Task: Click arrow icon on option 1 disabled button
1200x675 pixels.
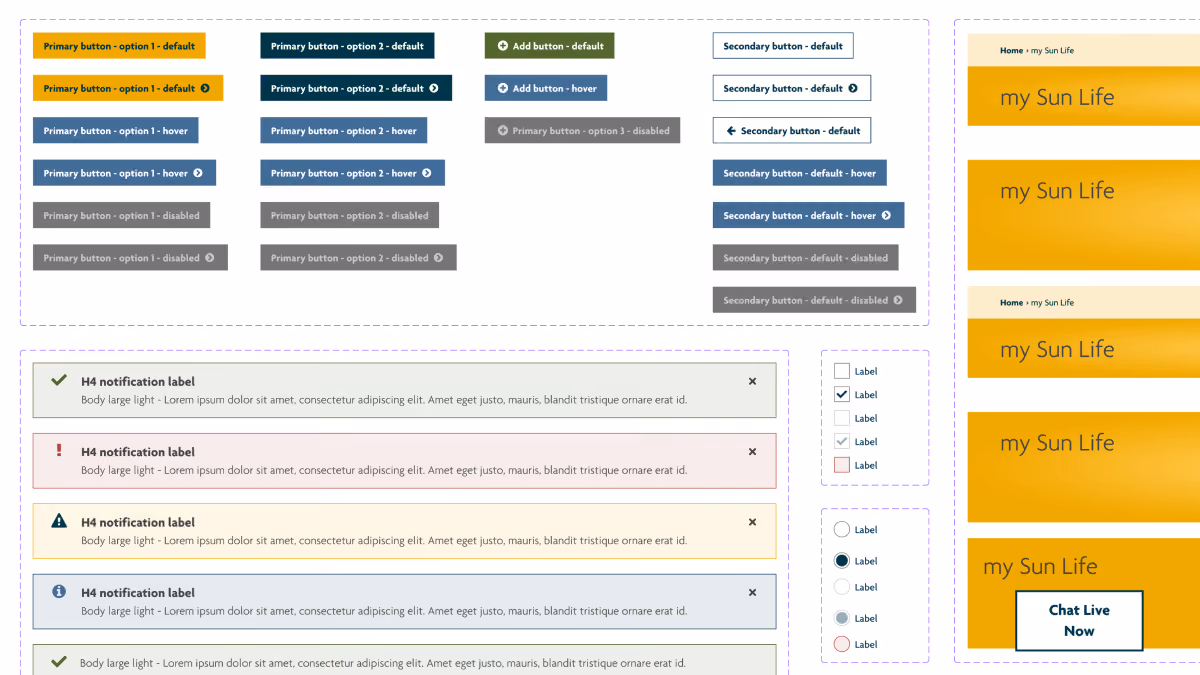Action: 210,258
